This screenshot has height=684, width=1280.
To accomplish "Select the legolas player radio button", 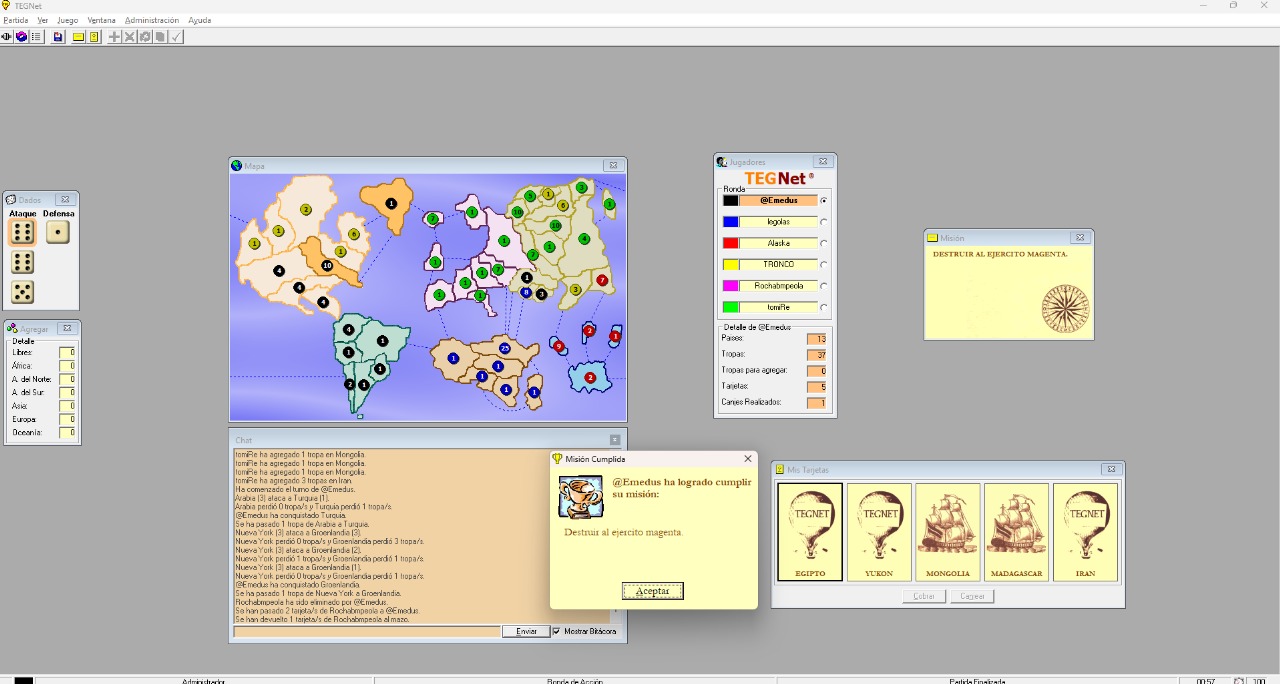I will pos(824,222).
